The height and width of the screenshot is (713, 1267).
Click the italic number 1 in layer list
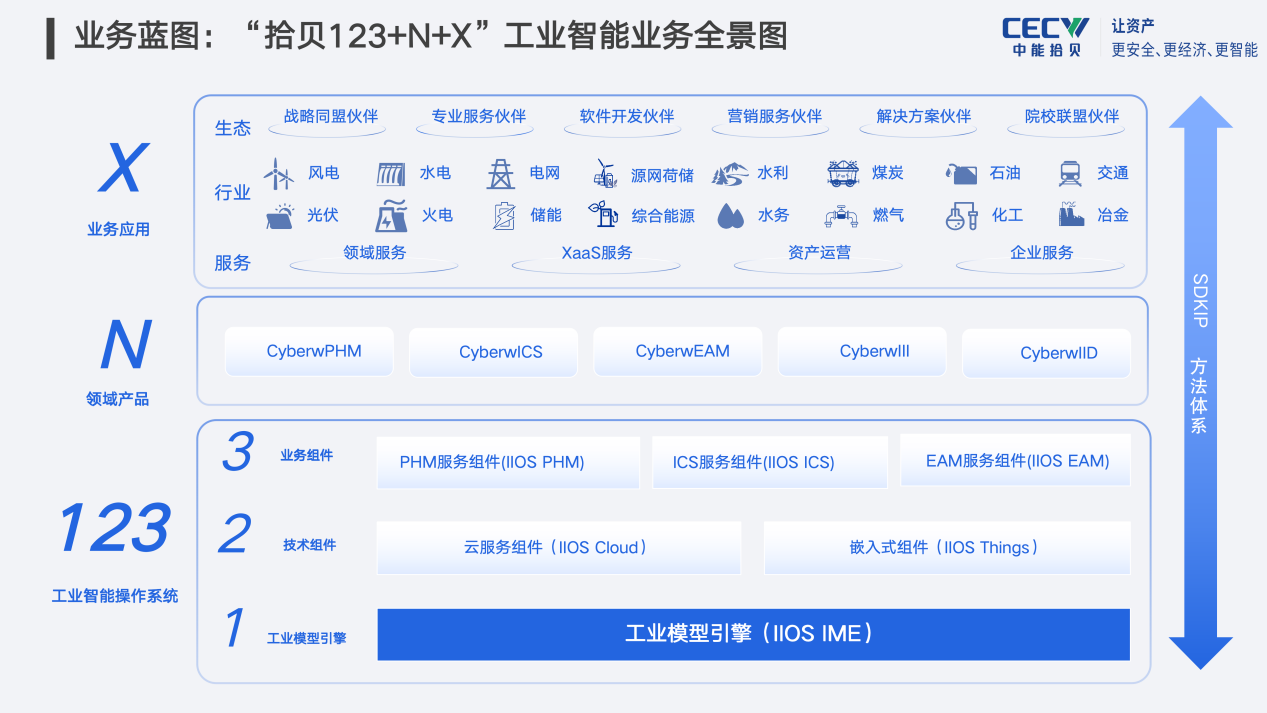tap(234, 628)
